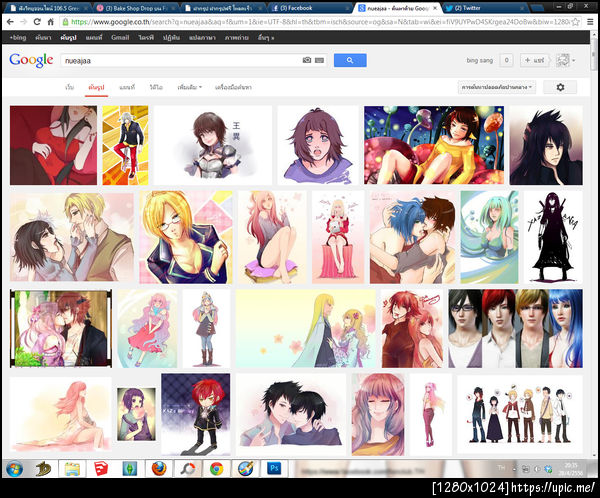Open the crying purple-haired girl thumbnail

click(317, 145)
